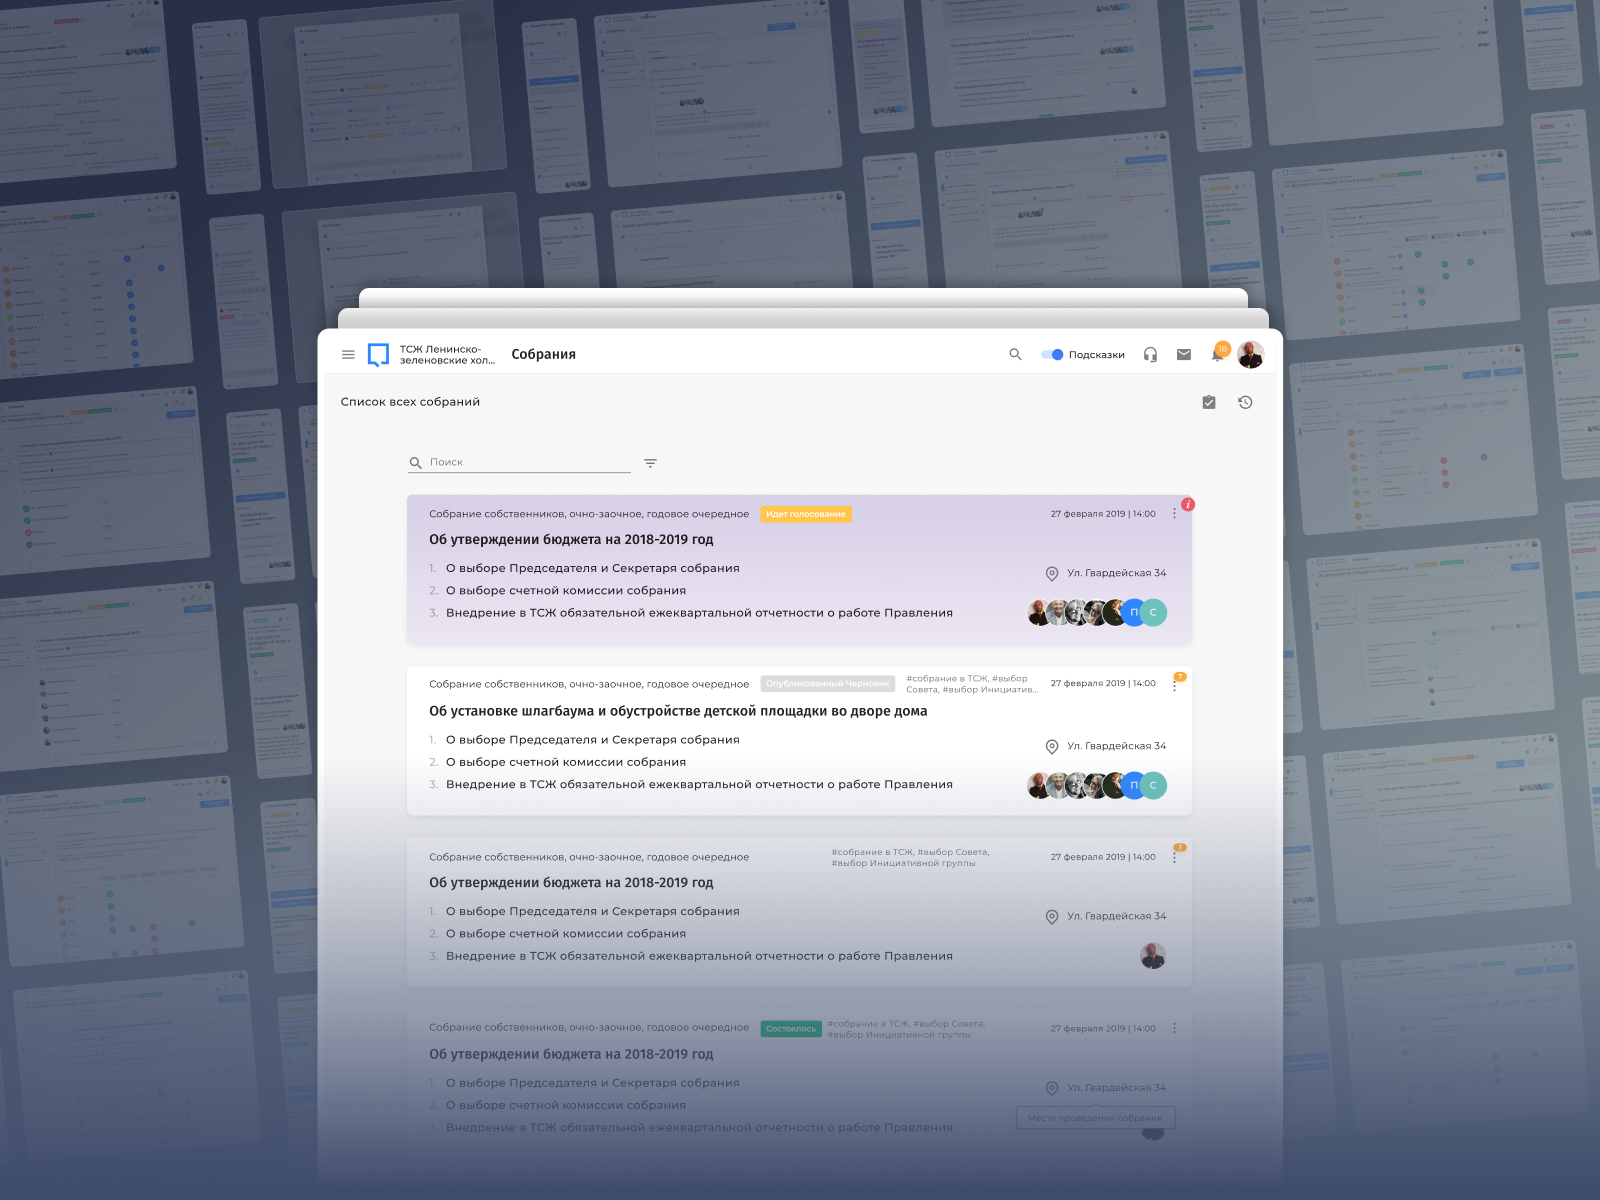Click address 'Ул. Гвардейская 34' in voting card
The image size is (1600, 1200).
tap(1116, 573)
